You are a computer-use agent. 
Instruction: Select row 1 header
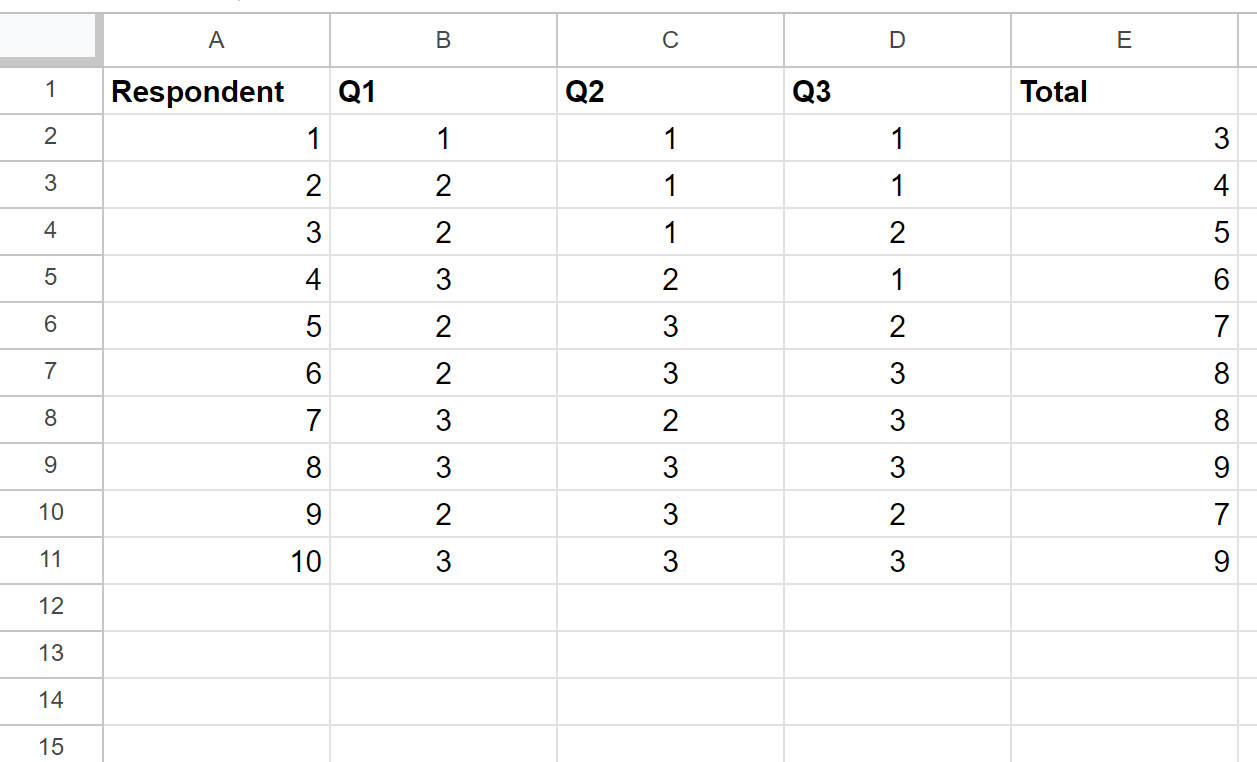coord(51,91)
